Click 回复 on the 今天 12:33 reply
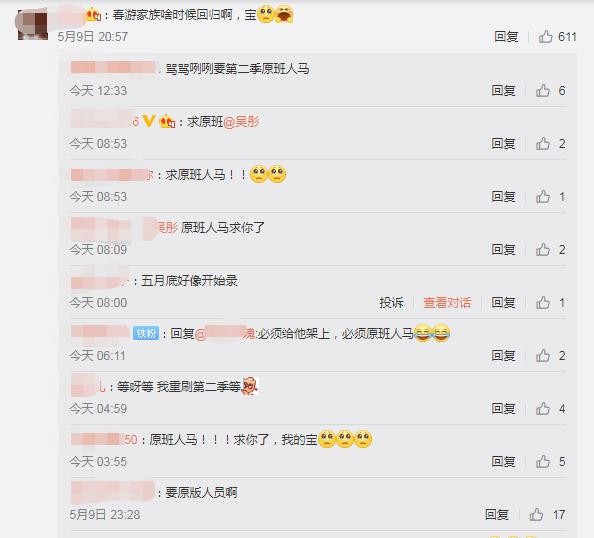The height and width of the screenshot is (538, 594). pyautogui.click(x=503, y=91)
